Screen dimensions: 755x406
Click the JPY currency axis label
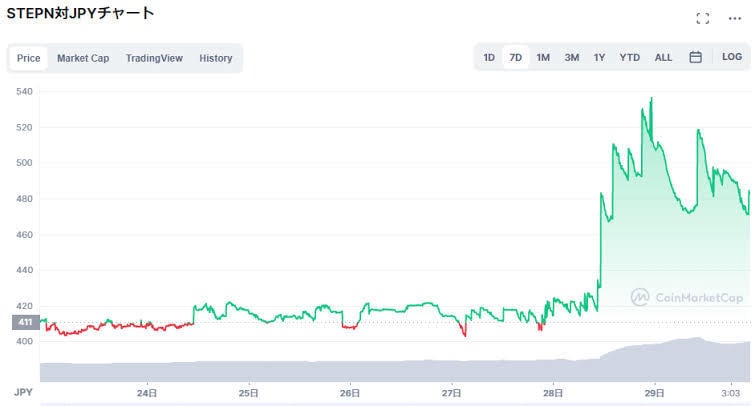coord(23,393)
